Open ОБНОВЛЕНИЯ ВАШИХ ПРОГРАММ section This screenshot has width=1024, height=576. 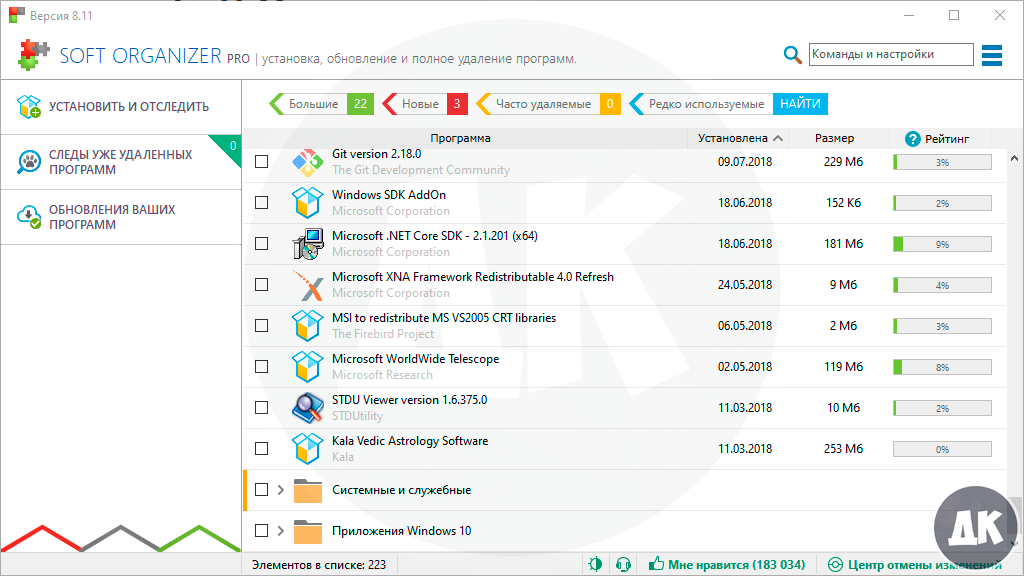(x=121, y=217)
